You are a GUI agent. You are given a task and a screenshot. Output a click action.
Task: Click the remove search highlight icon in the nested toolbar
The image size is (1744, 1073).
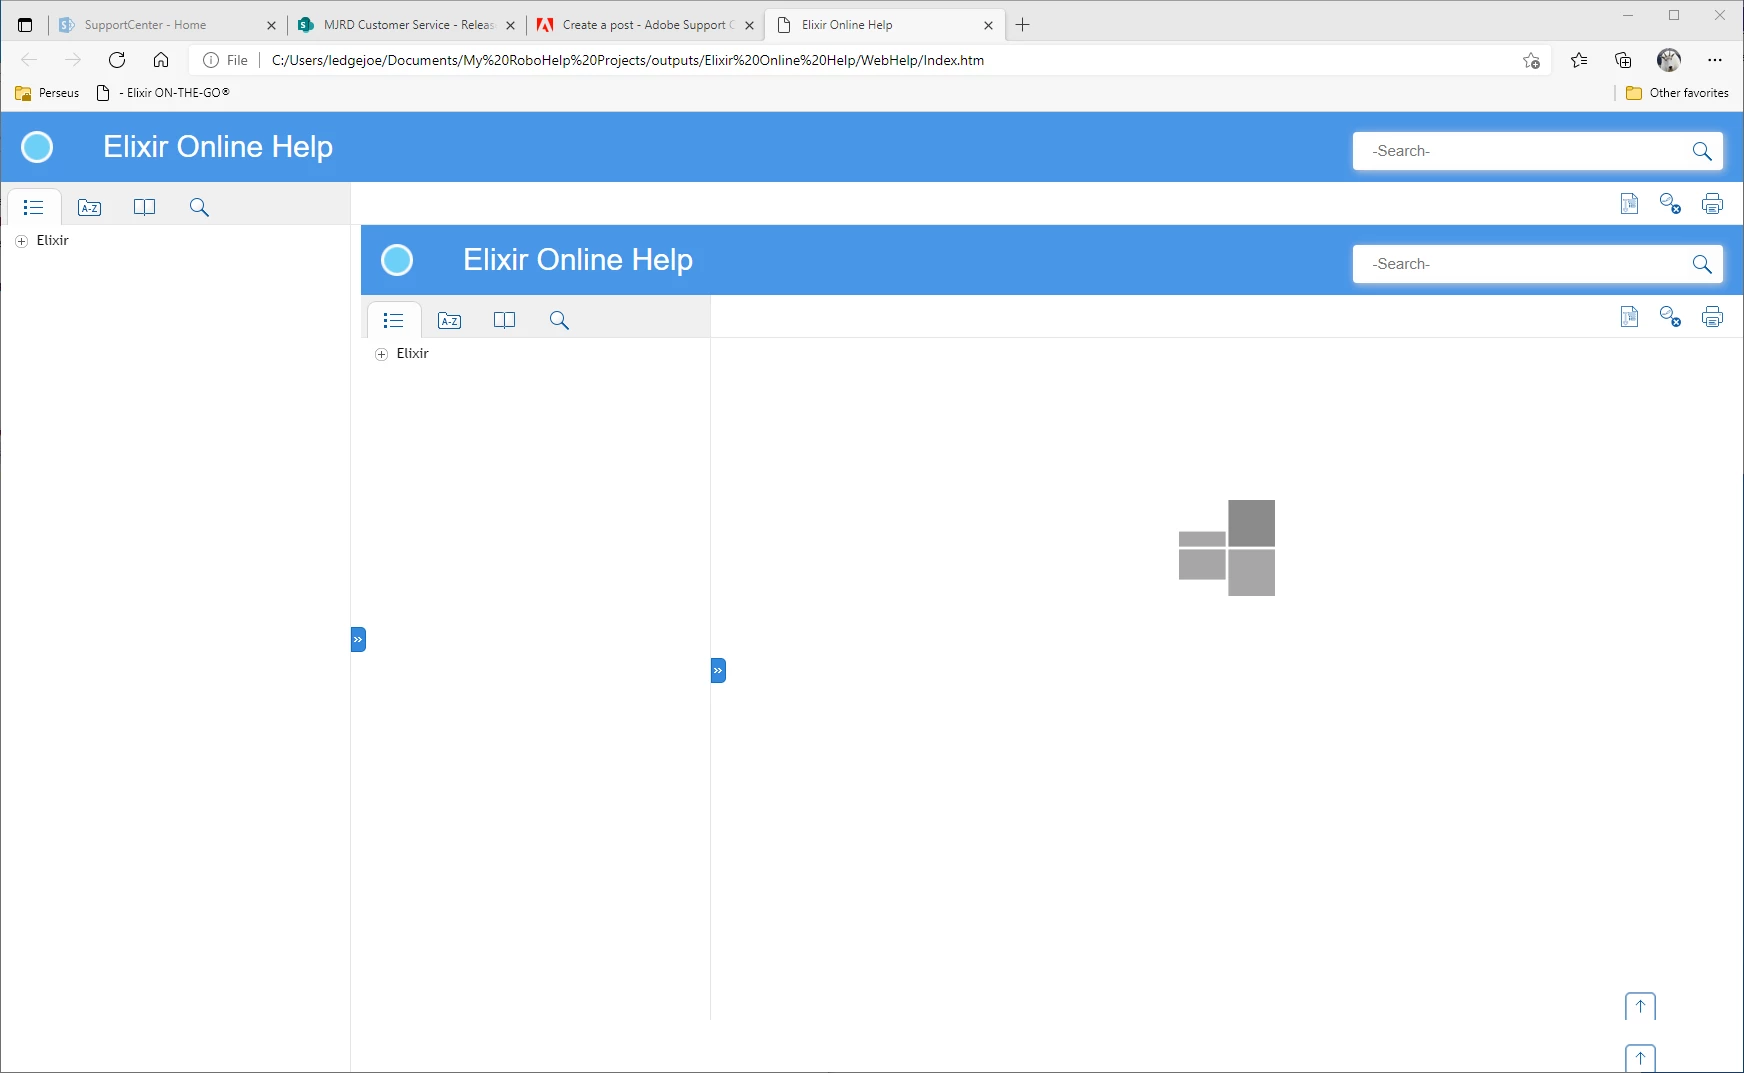point(1670,317)
